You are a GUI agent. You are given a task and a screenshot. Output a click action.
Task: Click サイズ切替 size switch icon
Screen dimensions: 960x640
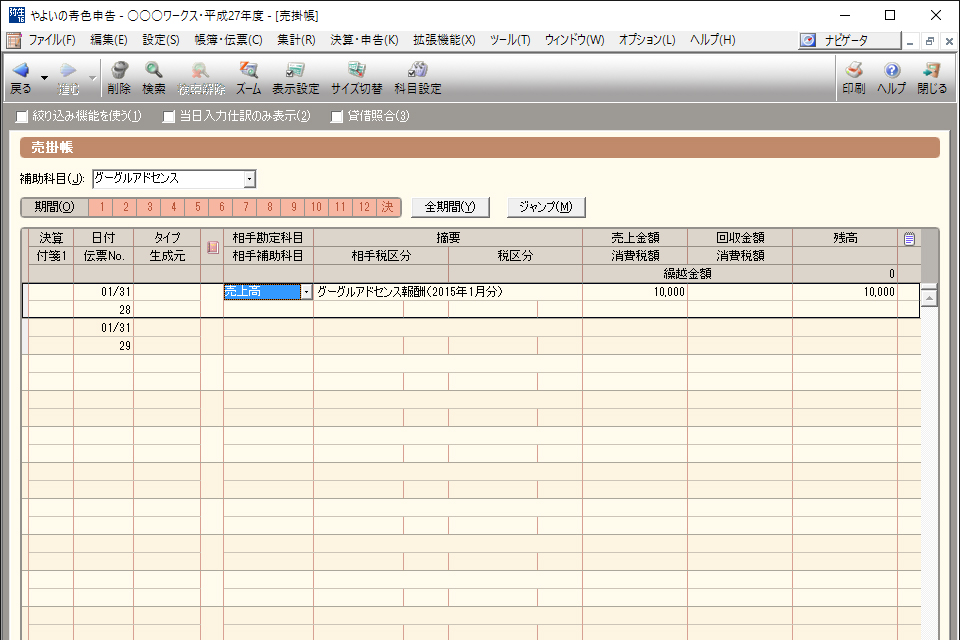point(356,70)
